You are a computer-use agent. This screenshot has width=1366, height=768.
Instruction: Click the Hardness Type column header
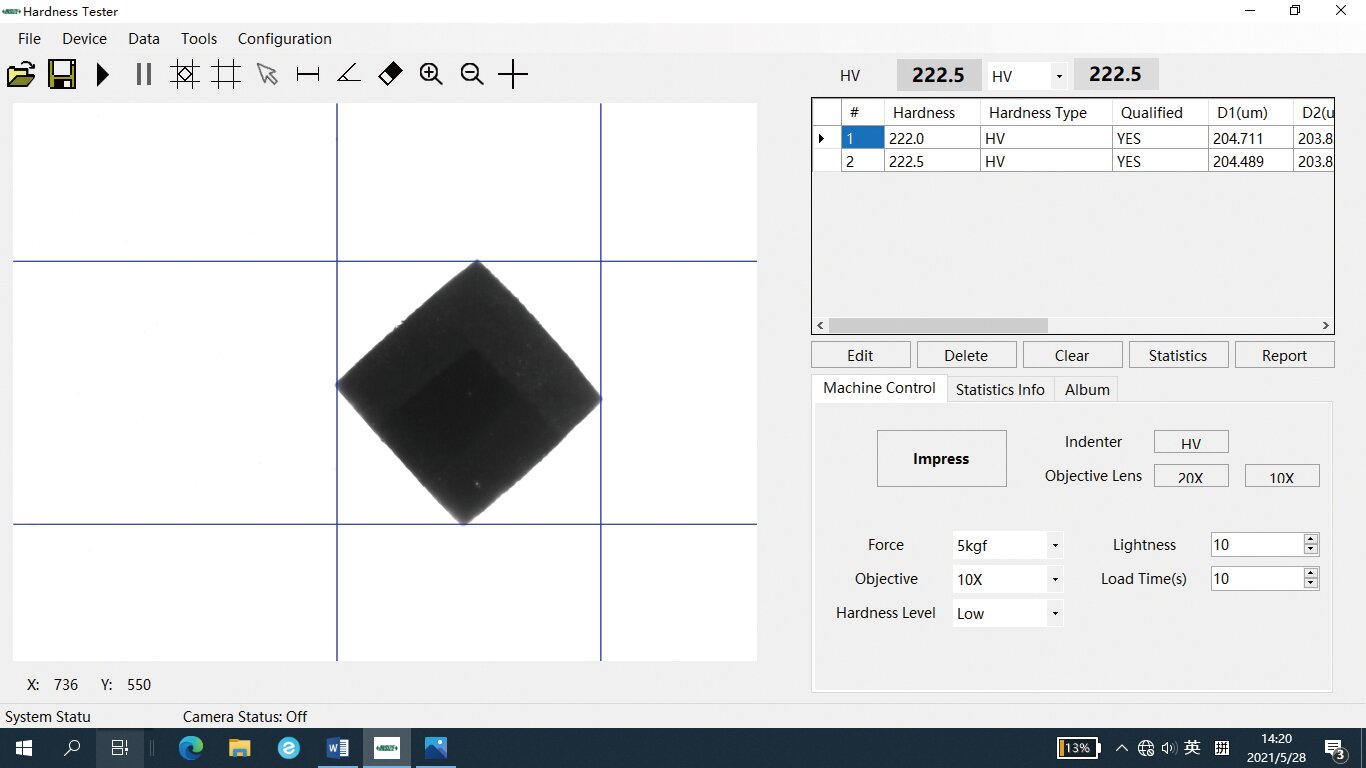point(1046,113)
